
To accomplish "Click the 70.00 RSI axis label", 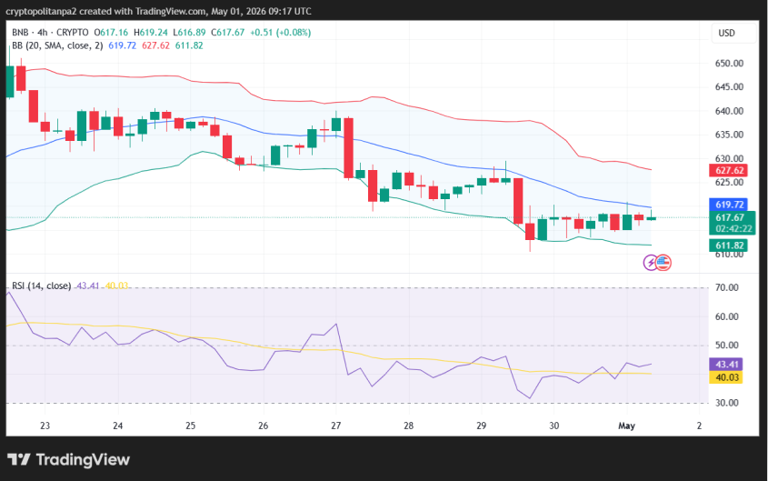I will (726, 288).
